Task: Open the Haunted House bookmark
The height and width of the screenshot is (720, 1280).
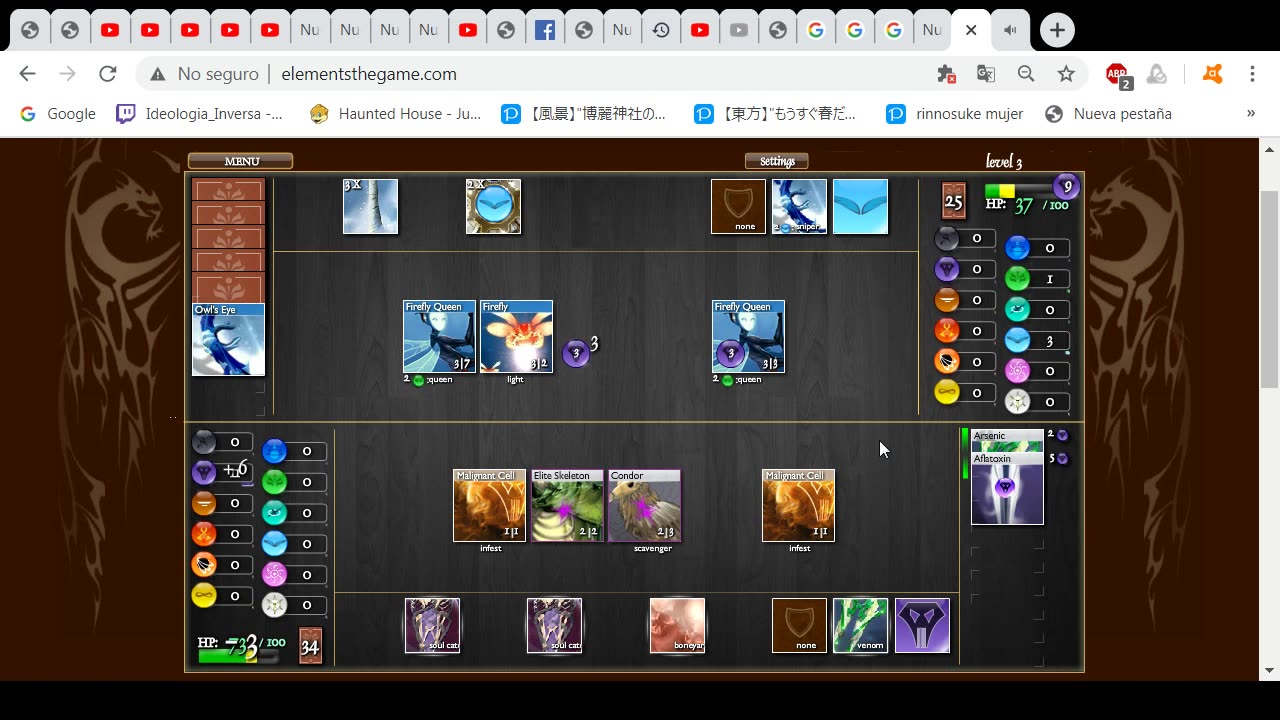Action: (395, 114)
